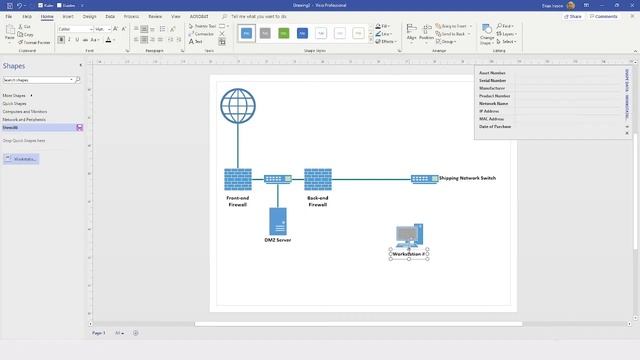Click the Tell me what you want to do box
Screen dimensions: 640x360
point(258,17)
